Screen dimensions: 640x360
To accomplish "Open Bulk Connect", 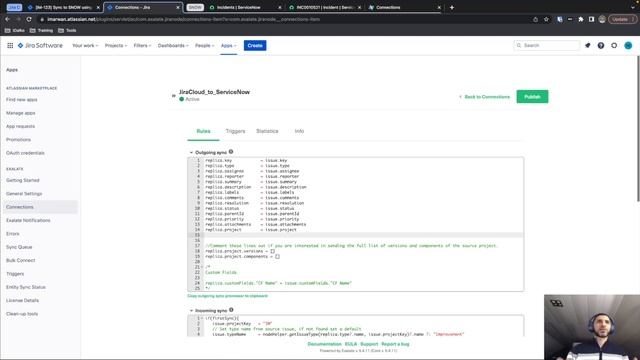I will click(20, 260).
